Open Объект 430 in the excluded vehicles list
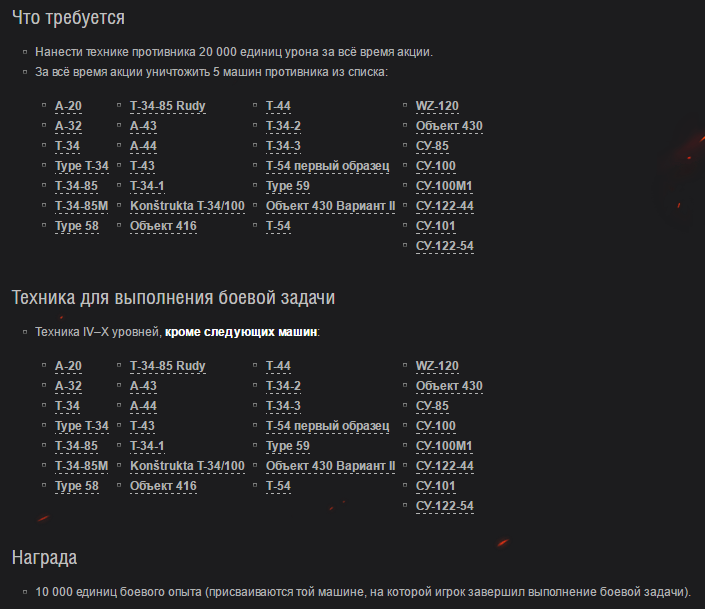The width and height of the screenshot is (705, 609). click(x=449, y=386)
